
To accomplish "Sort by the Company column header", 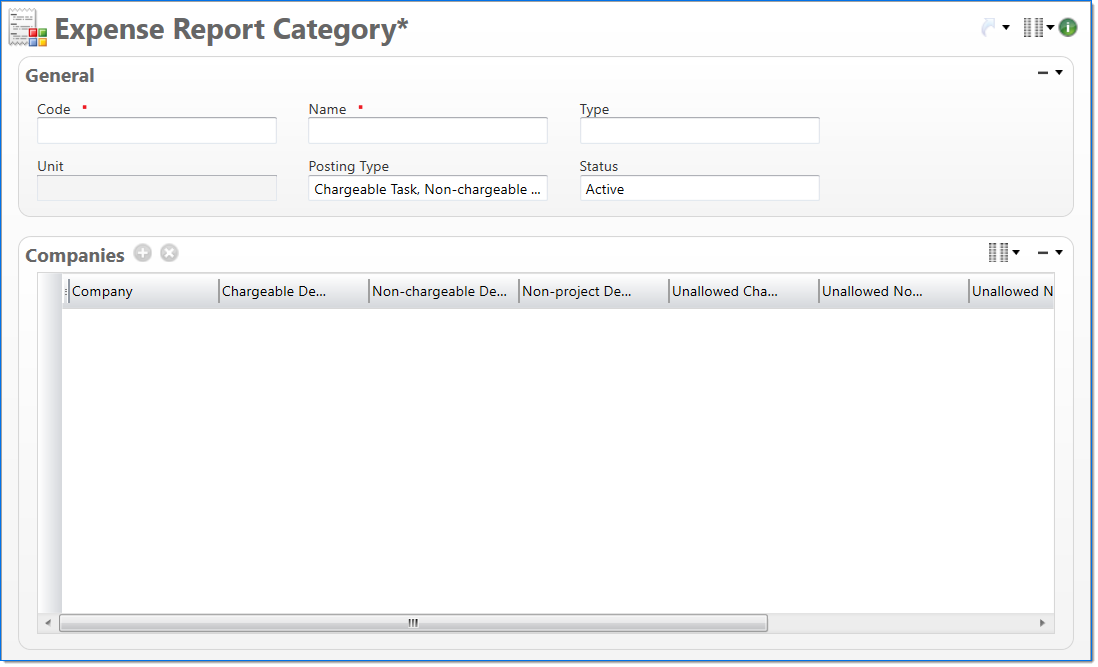I will (142, 292).
